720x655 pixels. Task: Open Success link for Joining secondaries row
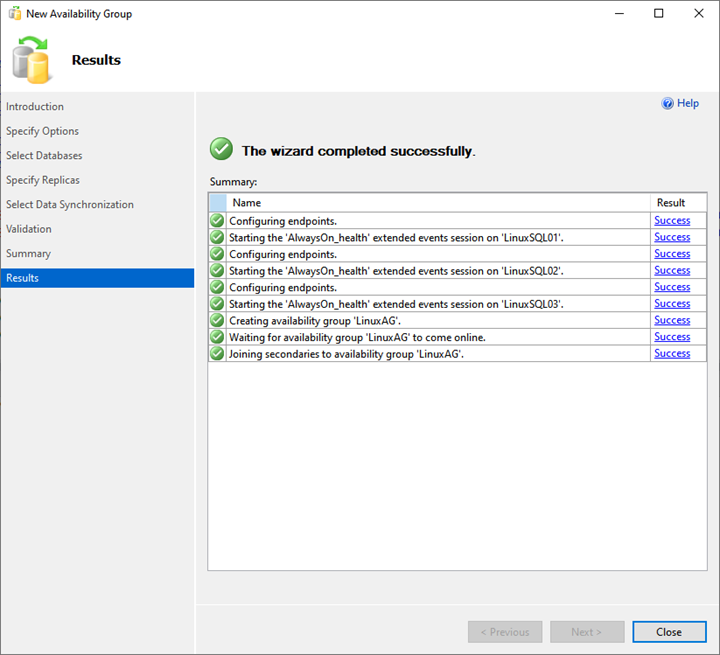[672, 353]
